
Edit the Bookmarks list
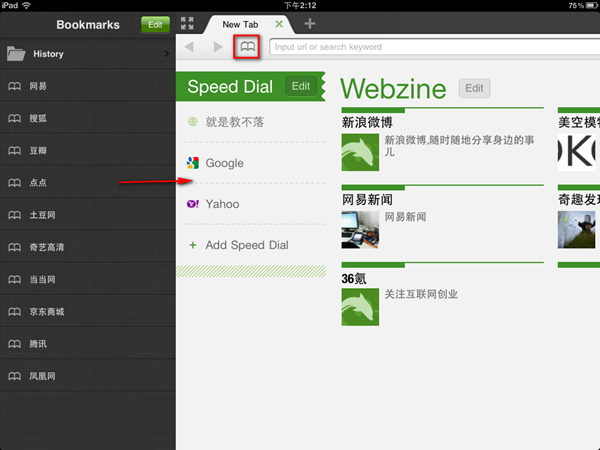coord(155,24)
